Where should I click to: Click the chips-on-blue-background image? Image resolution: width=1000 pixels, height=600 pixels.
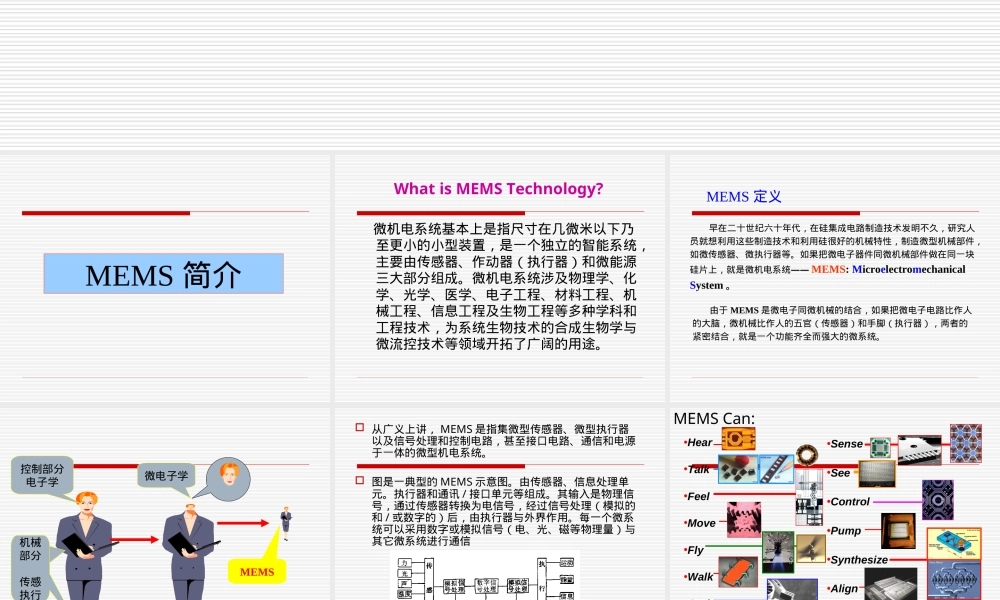point(776,469)
